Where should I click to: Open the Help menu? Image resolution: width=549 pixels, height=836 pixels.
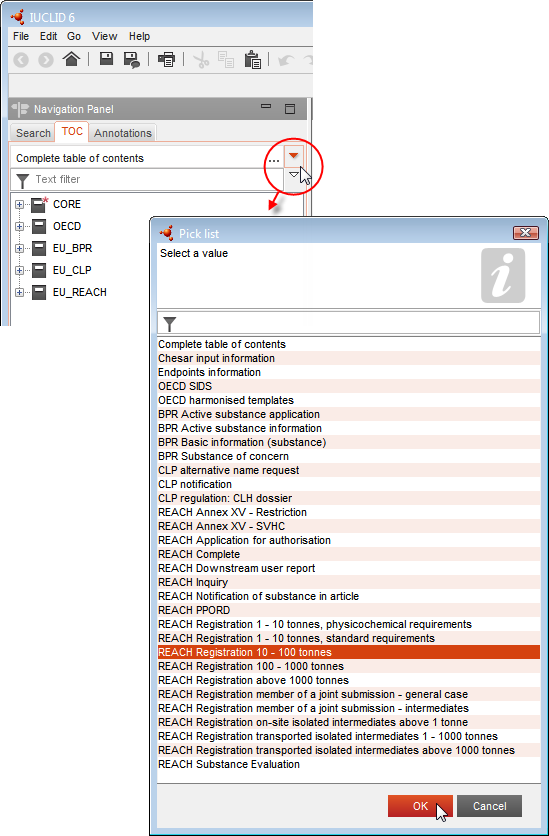click(x=139, y=36)
